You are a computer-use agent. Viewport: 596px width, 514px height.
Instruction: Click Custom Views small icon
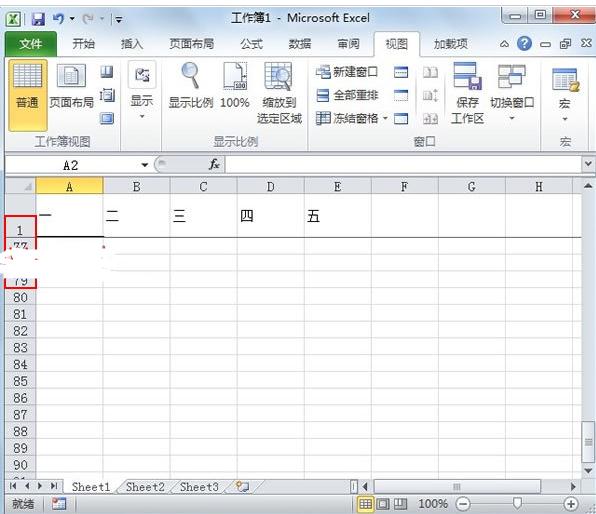click(107, 95)
